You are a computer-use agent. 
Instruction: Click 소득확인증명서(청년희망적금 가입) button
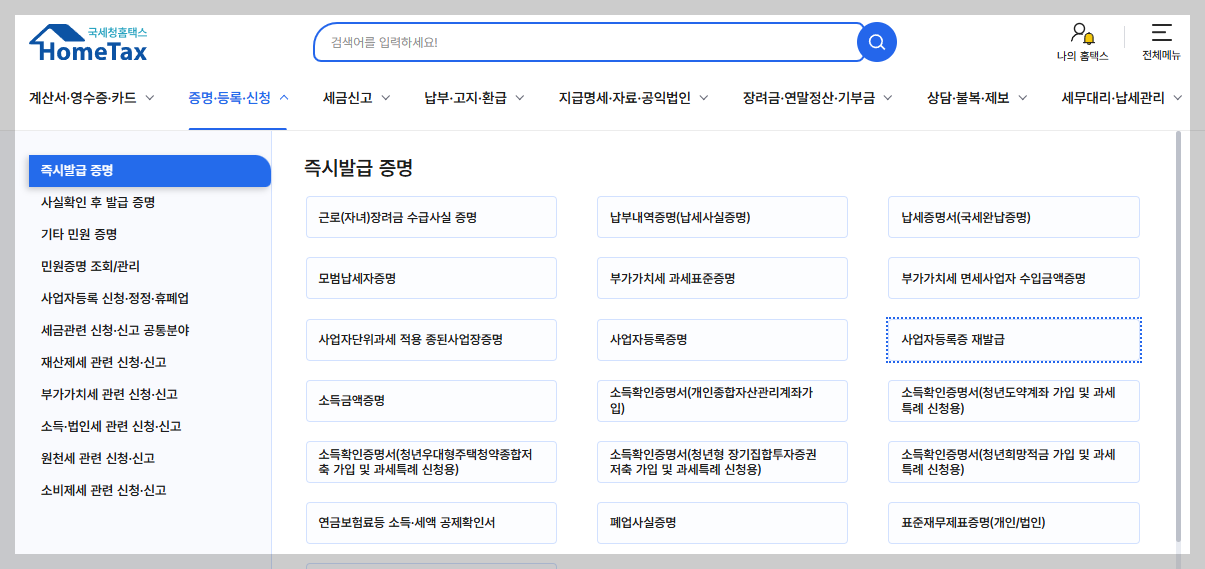pyautogui.click(x=1014, y=462)
